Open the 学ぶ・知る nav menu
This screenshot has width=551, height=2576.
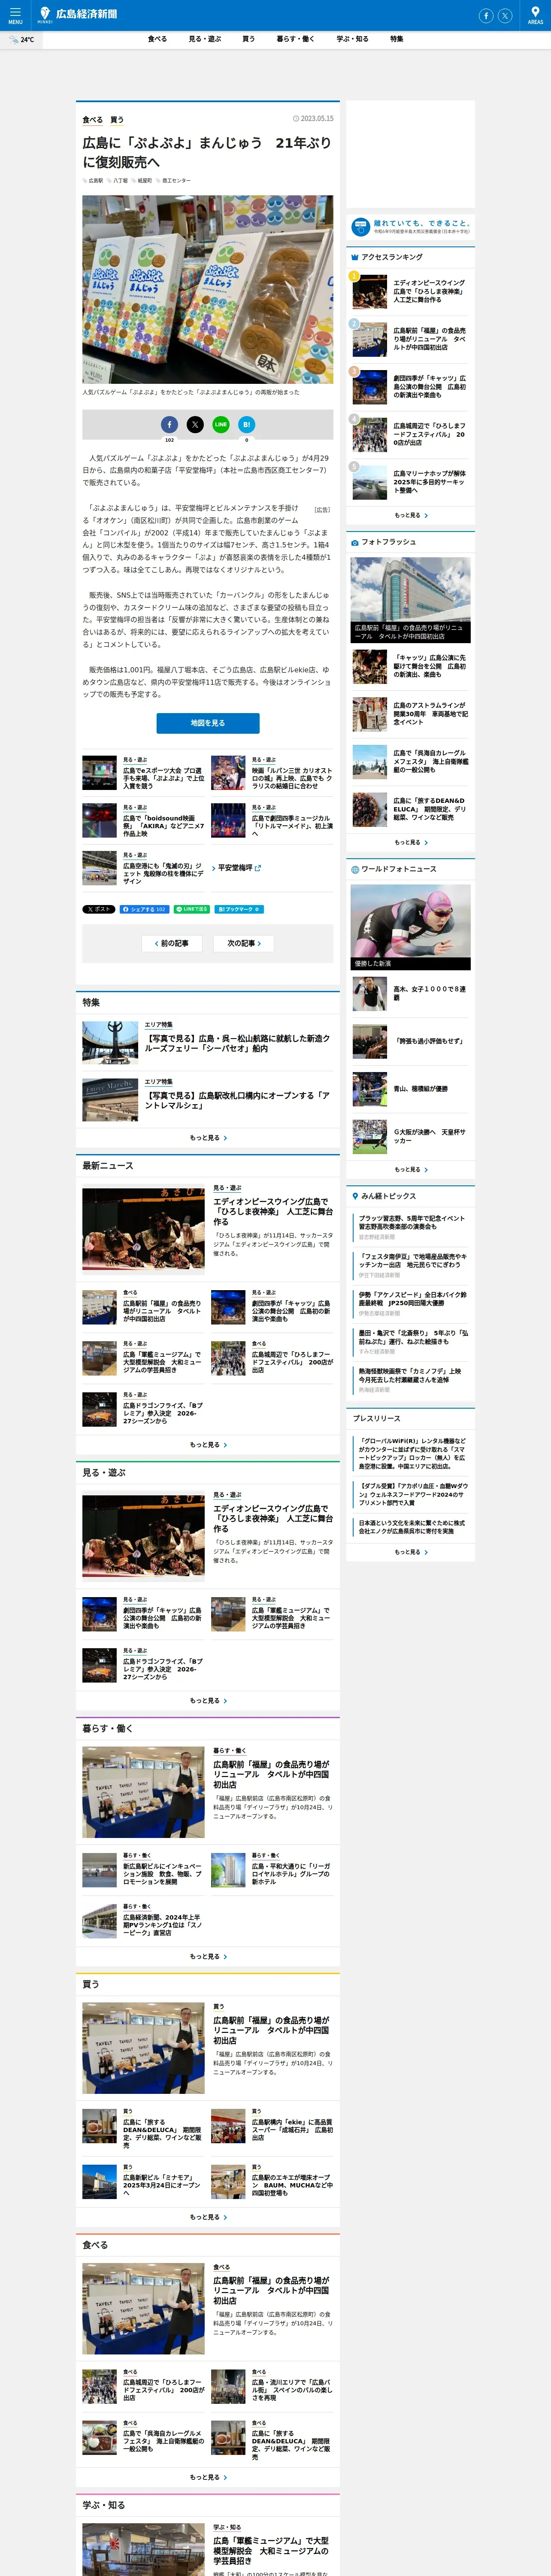pyautogui.click(x=352, y=39)
